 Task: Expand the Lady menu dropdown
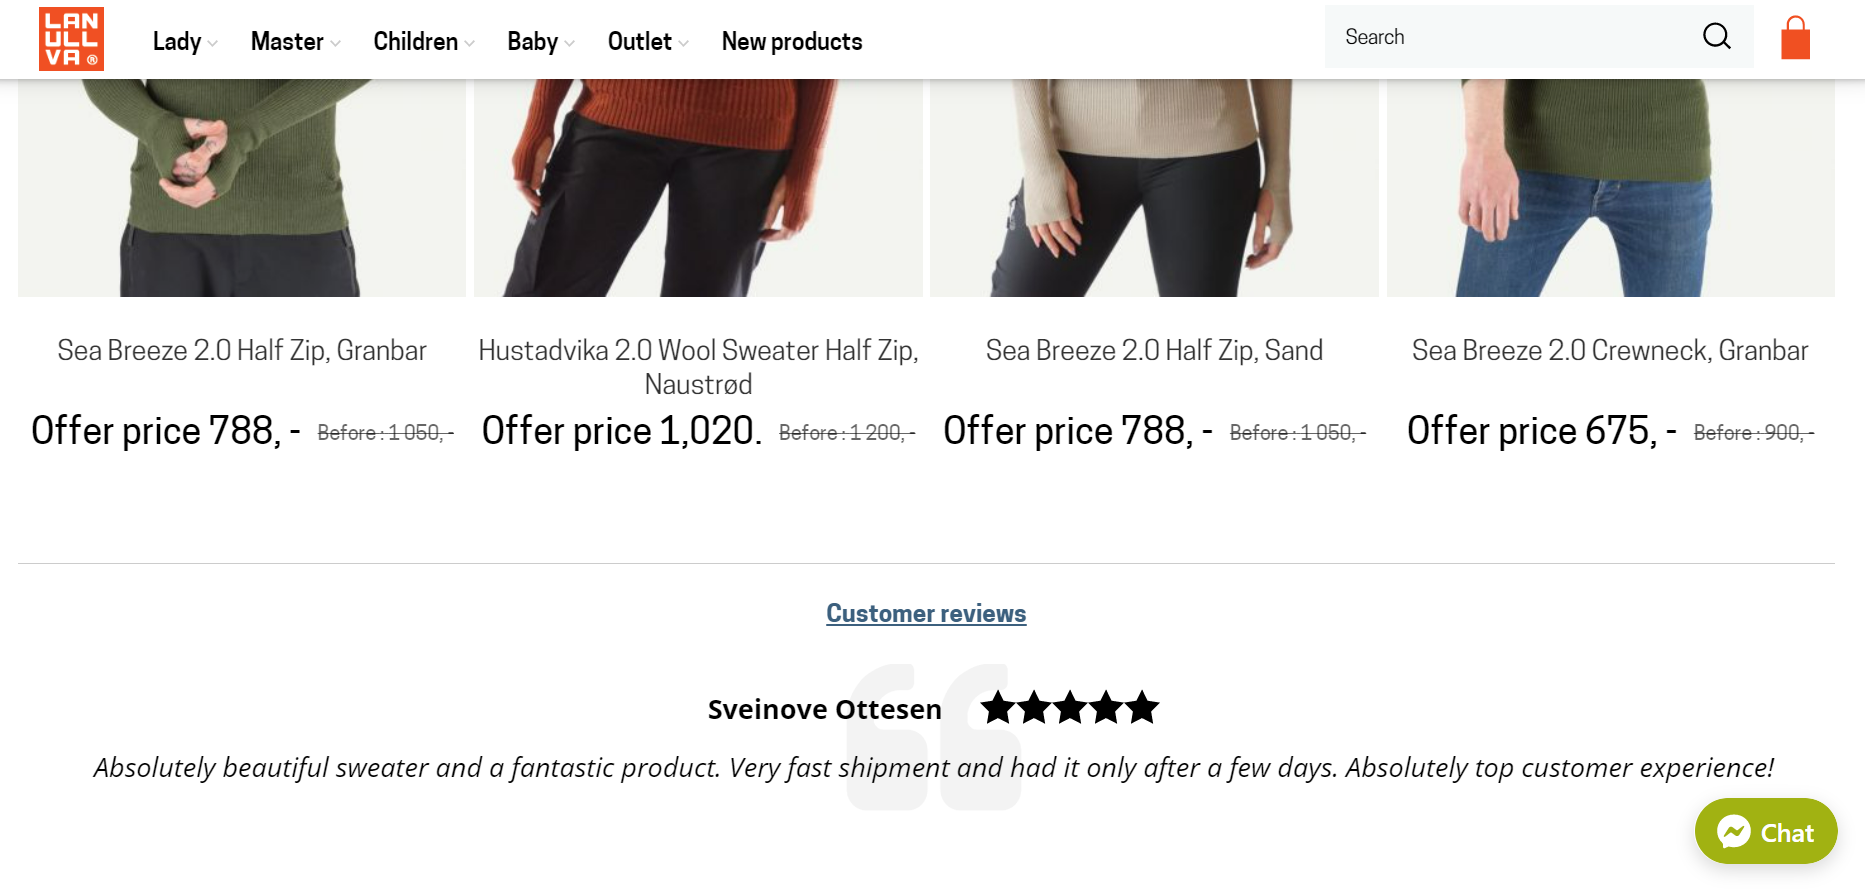click(184, 42)
